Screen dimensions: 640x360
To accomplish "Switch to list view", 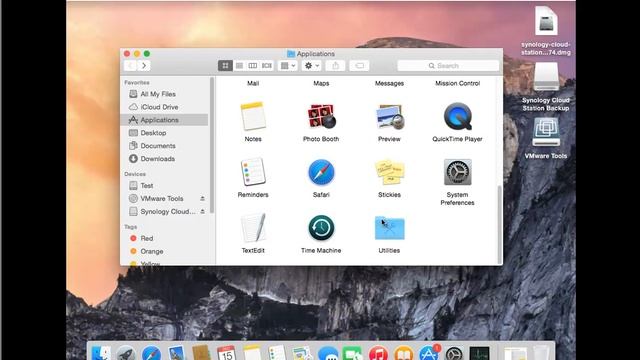I will pos(239,66).
